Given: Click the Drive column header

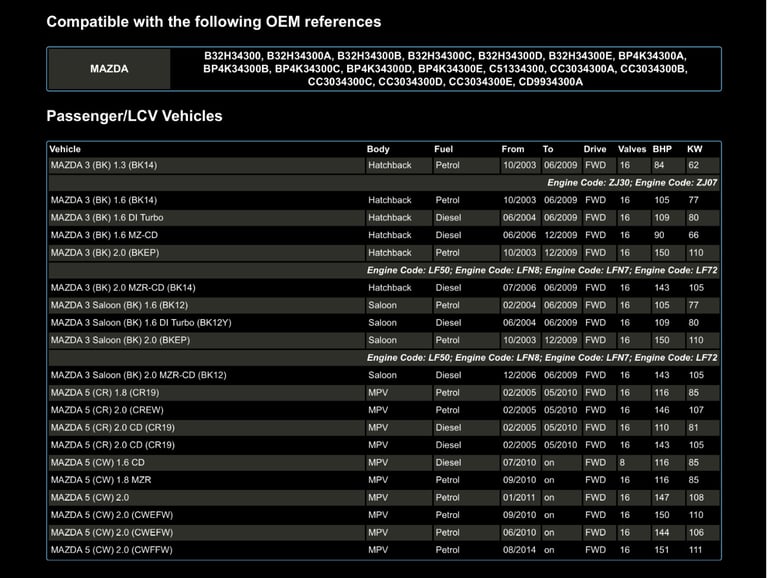Looking at the screenshot, I should click(595, 149).
